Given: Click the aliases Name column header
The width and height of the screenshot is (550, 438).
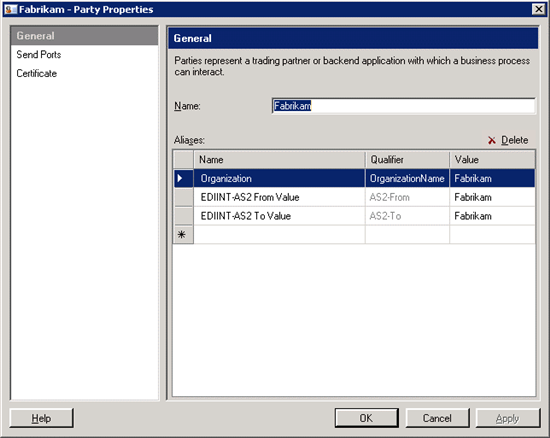Looking at the screenshot, I should [x=279, y=160].
